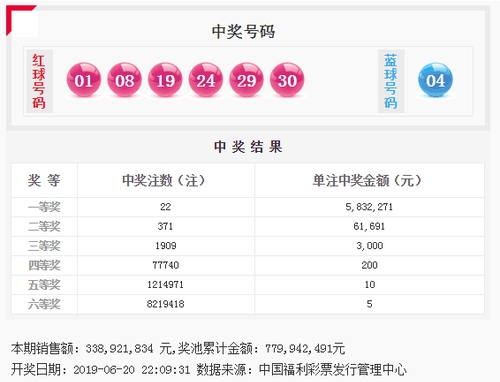Click the 中奖结果 heading

pos(248,147)
